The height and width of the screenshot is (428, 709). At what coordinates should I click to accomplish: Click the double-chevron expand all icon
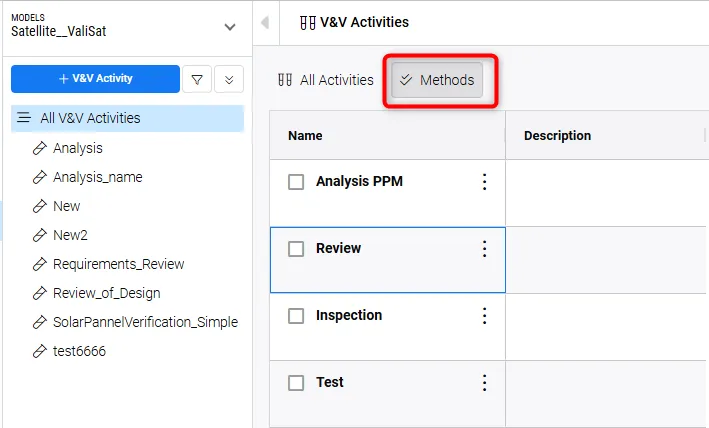pos(229,79)
